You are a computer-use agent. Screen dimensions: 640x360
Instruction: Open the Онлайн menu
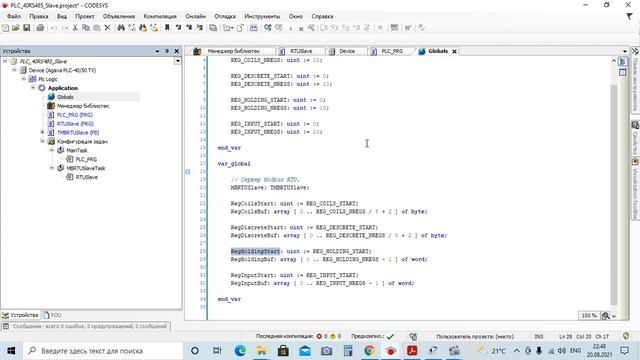(196, 16)
